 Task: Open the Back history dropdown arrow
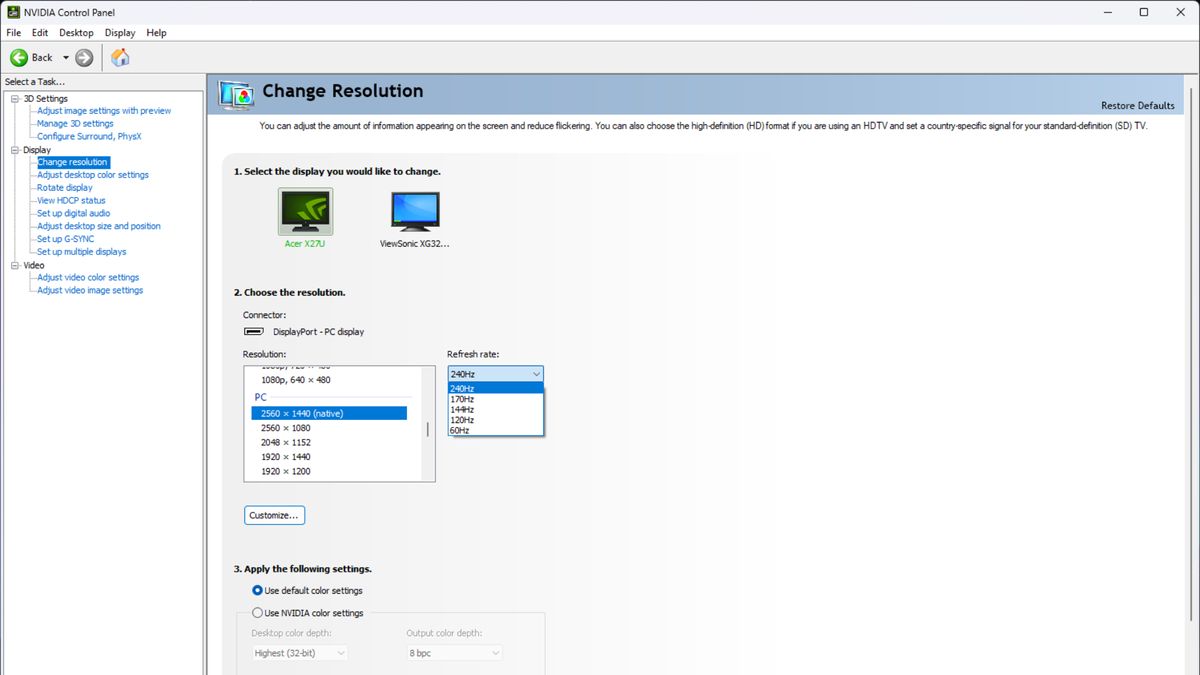click(x=66, y=57)
